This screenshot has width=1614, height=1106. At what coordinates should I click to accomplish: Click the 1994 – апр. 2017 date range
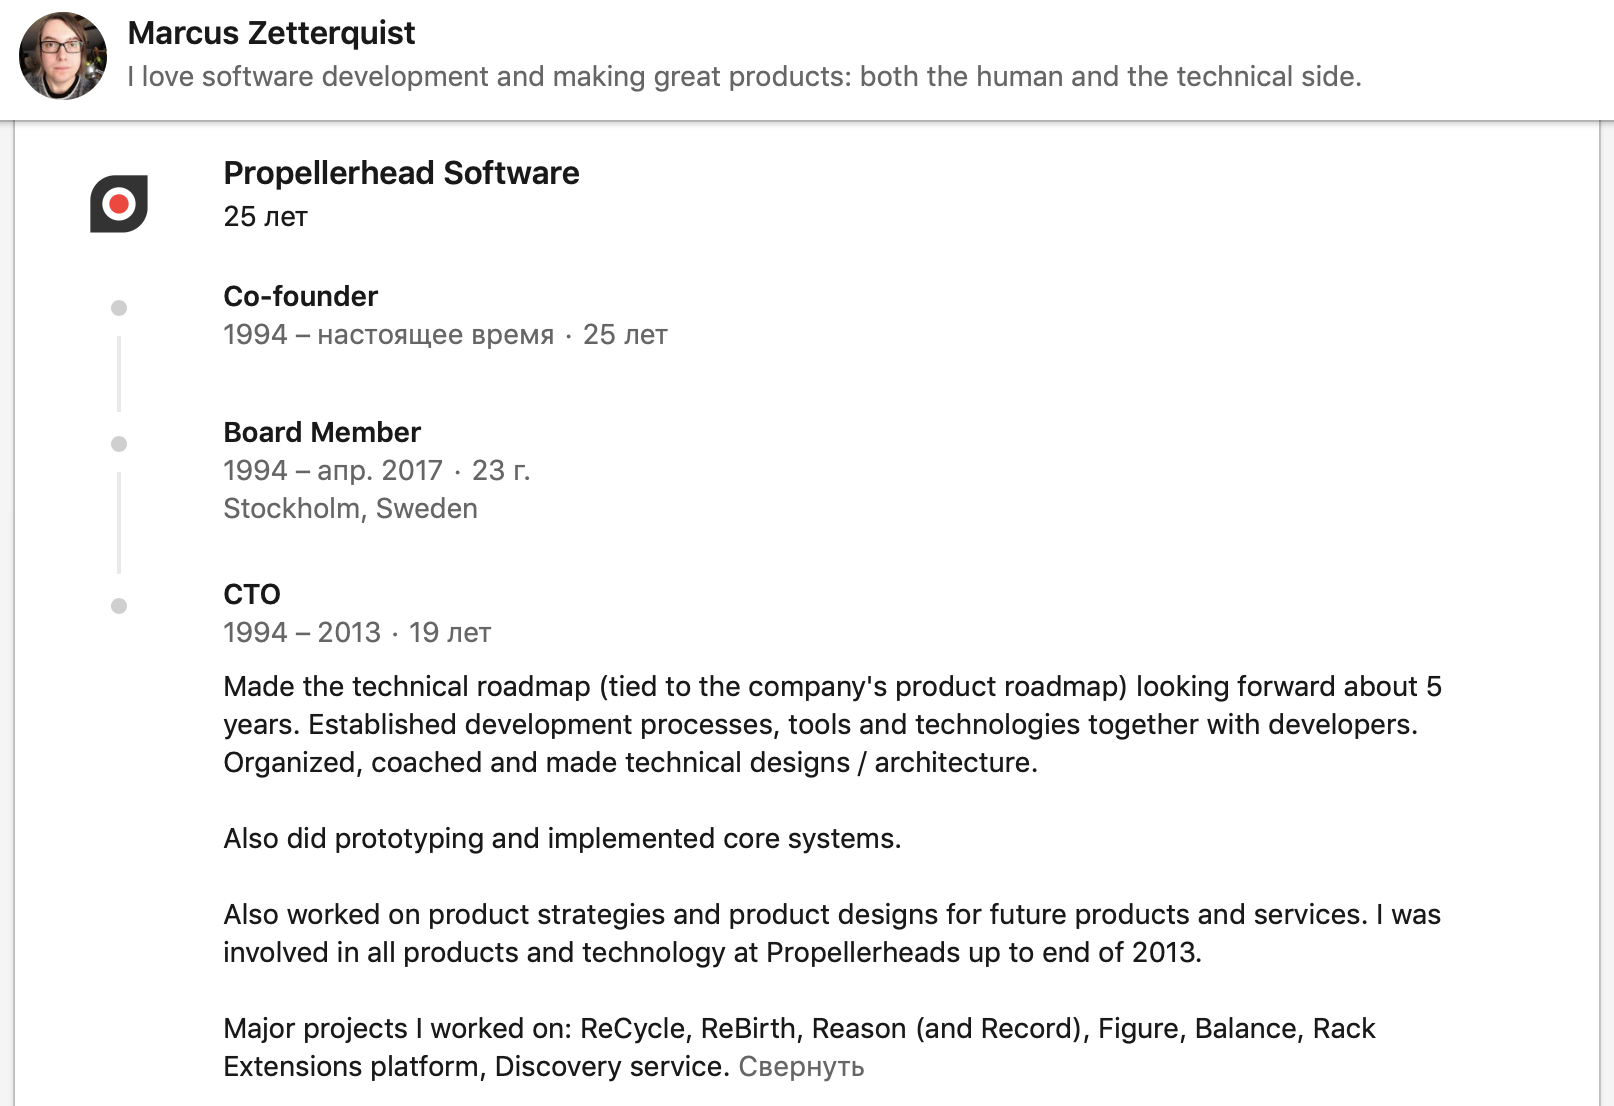point(333,470)
